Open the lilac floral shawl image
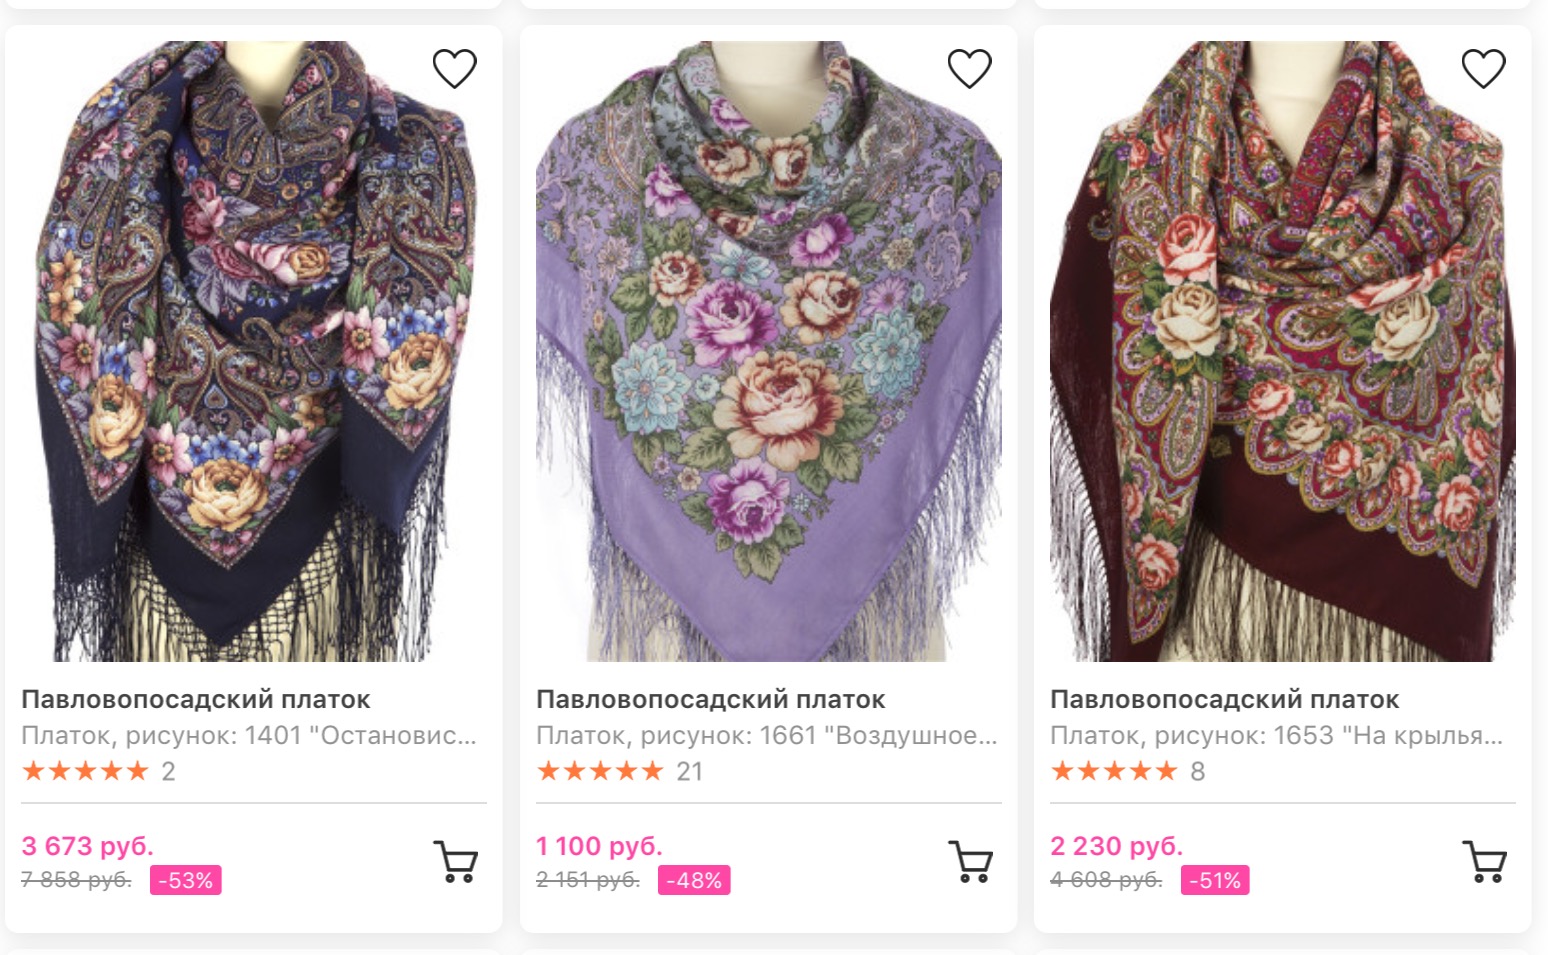 tap(768, 350)
